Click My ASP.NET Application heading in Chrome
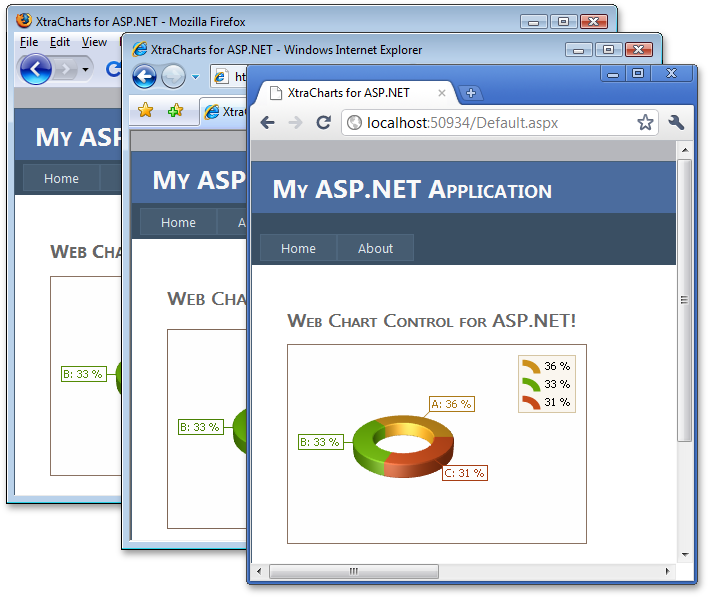This screenshot has width=708, height=597. pyautogui.click(x=412, y=189)
